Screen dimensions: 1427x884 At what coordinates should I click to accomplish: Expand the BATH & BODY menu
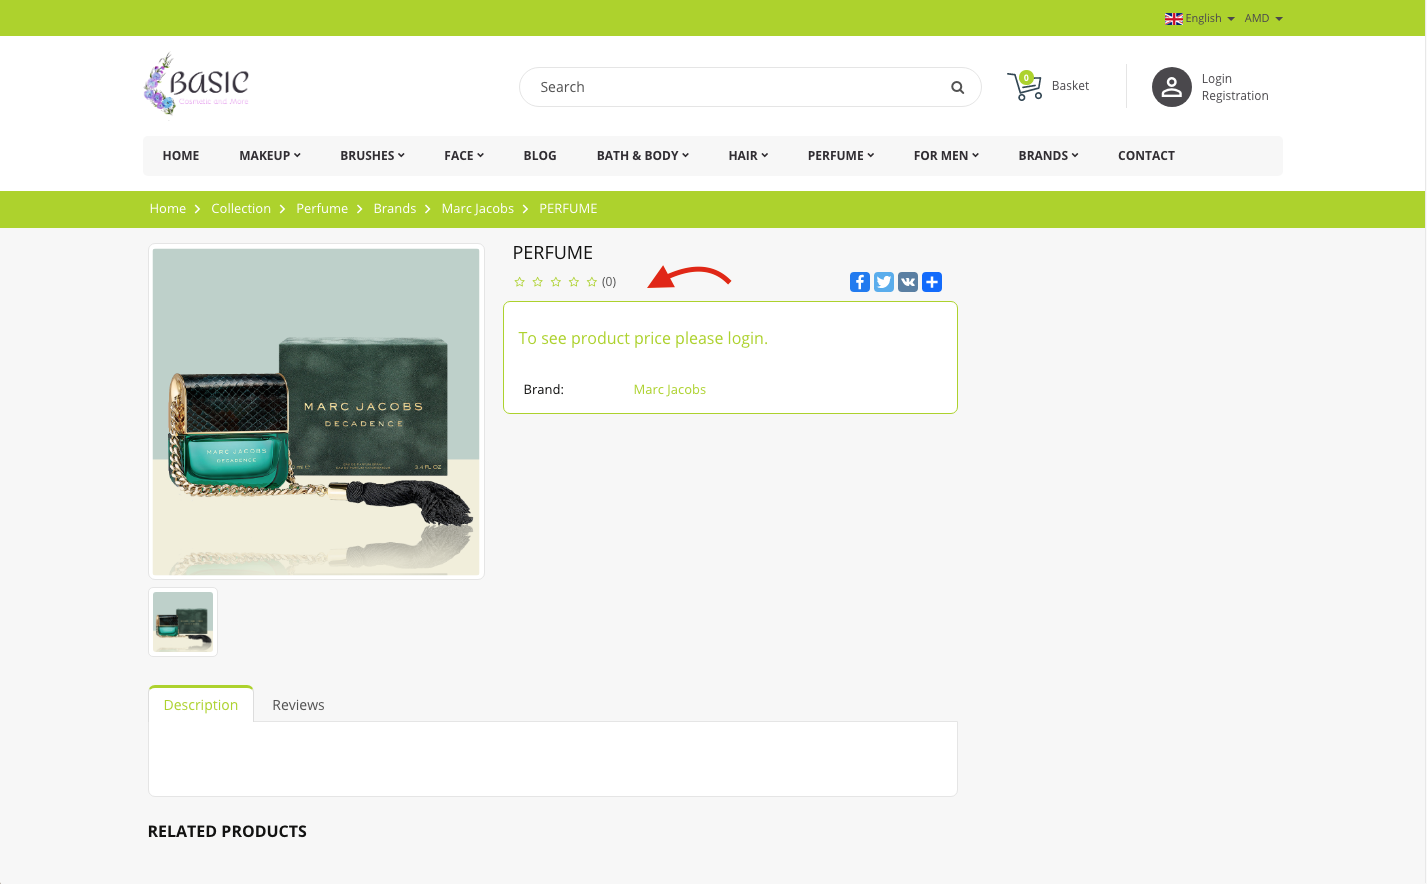click(x=643, y=156)
